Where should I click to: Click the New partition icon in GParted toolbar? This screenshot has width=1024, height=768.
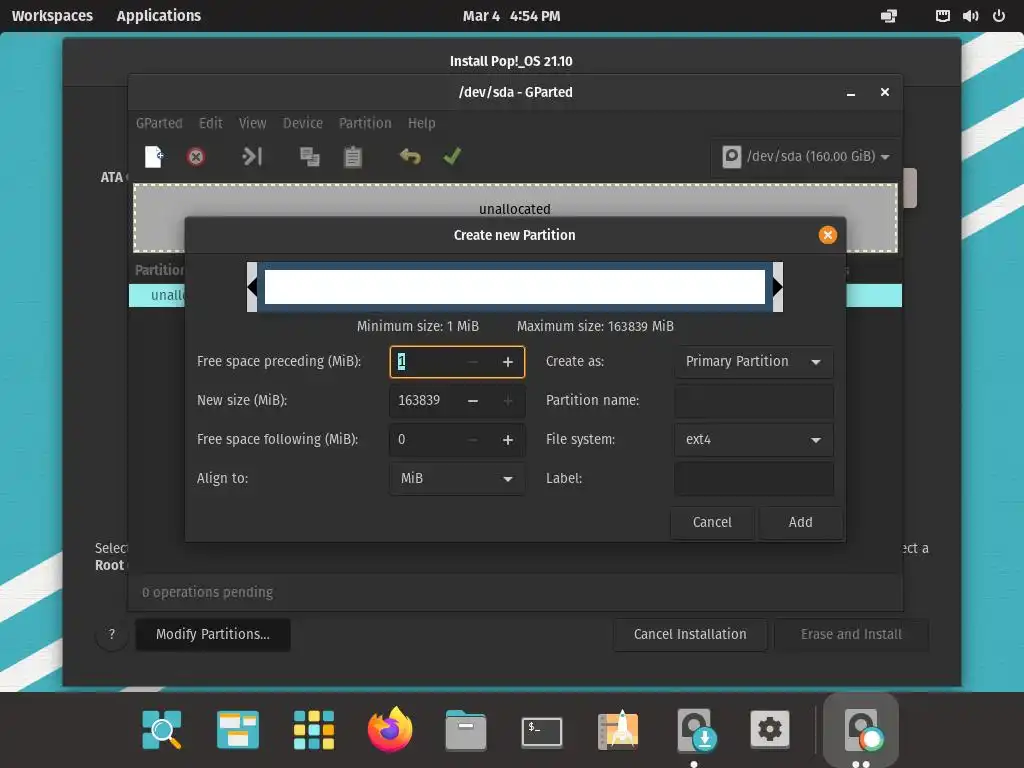[x=153, y=157]
